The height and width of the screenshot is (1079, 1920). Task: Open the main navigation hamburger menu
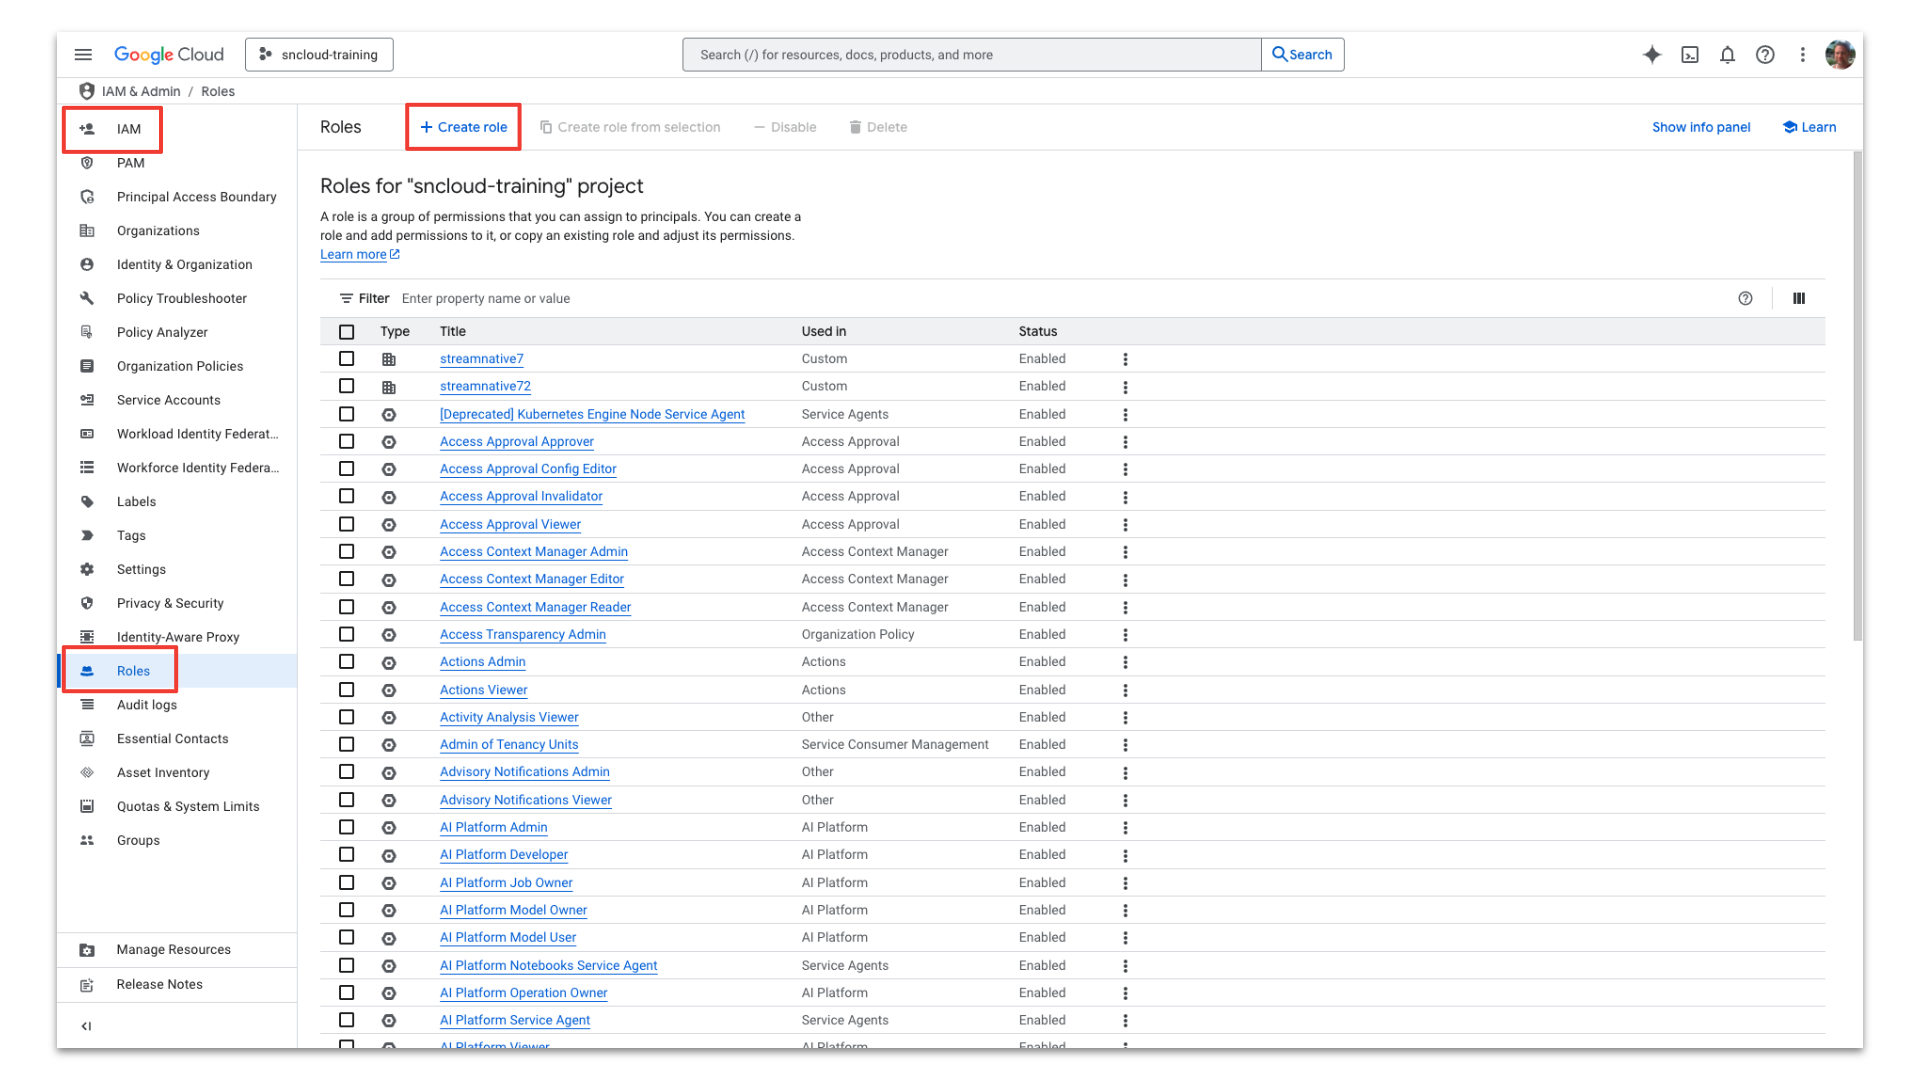point(83,55)
